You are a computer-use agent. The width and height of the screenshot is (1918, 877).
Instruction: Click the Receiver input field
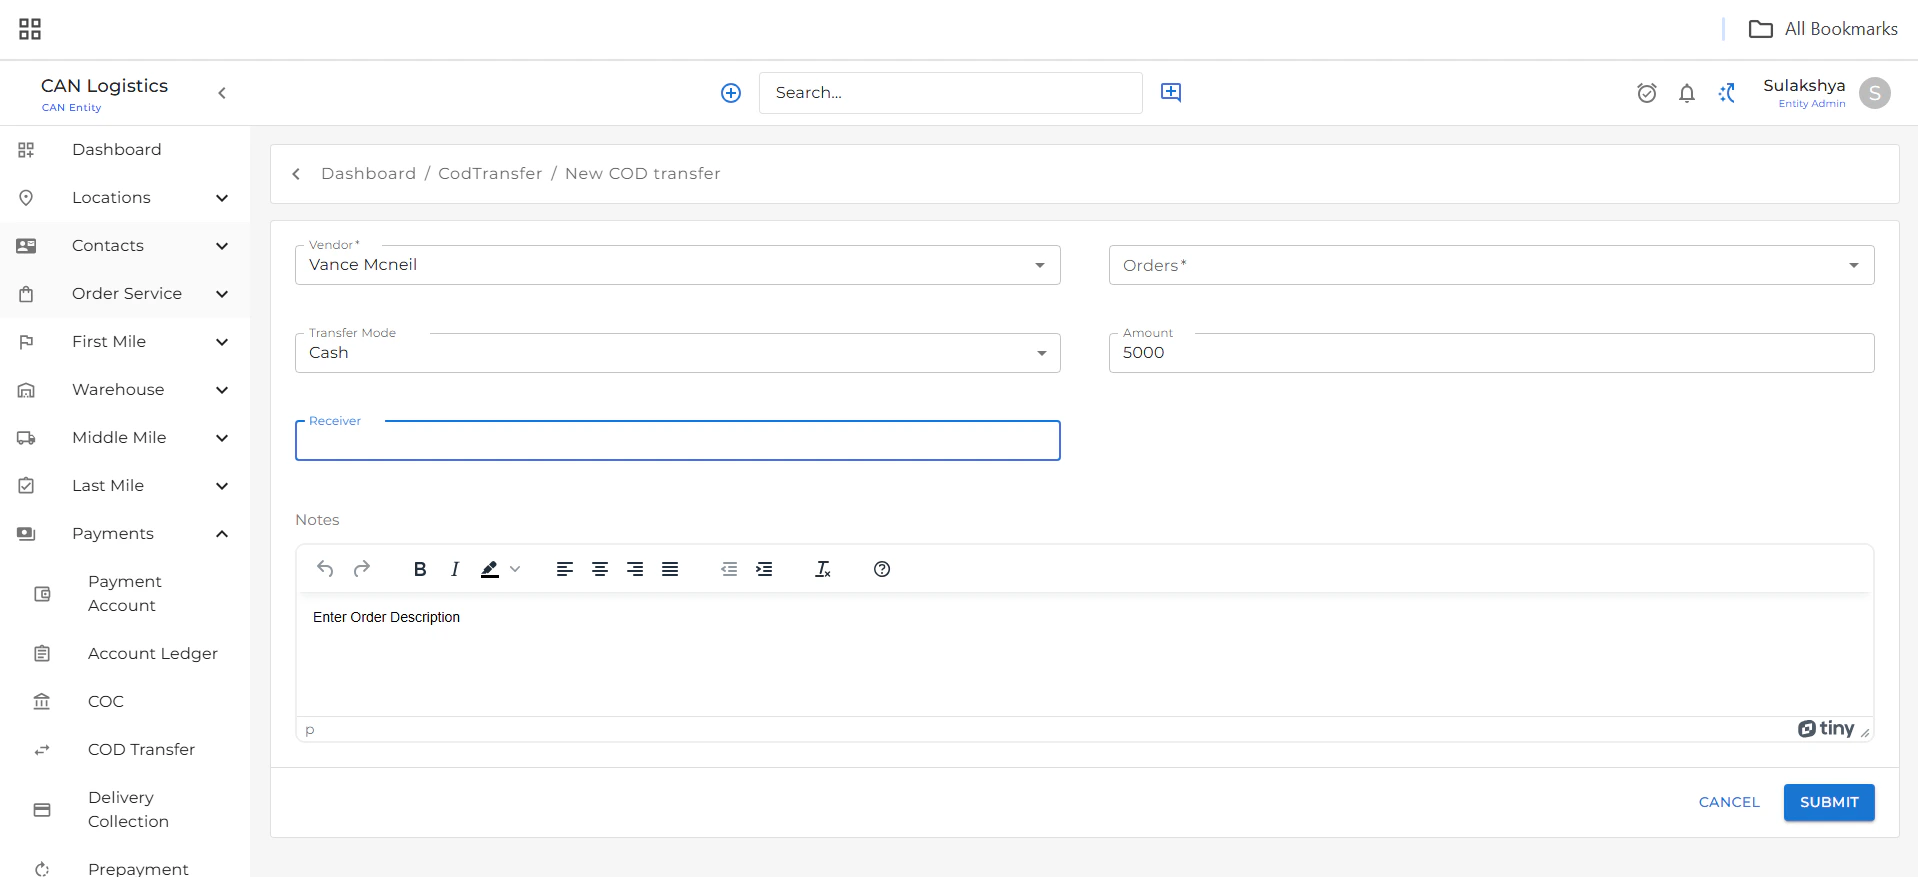677,441
